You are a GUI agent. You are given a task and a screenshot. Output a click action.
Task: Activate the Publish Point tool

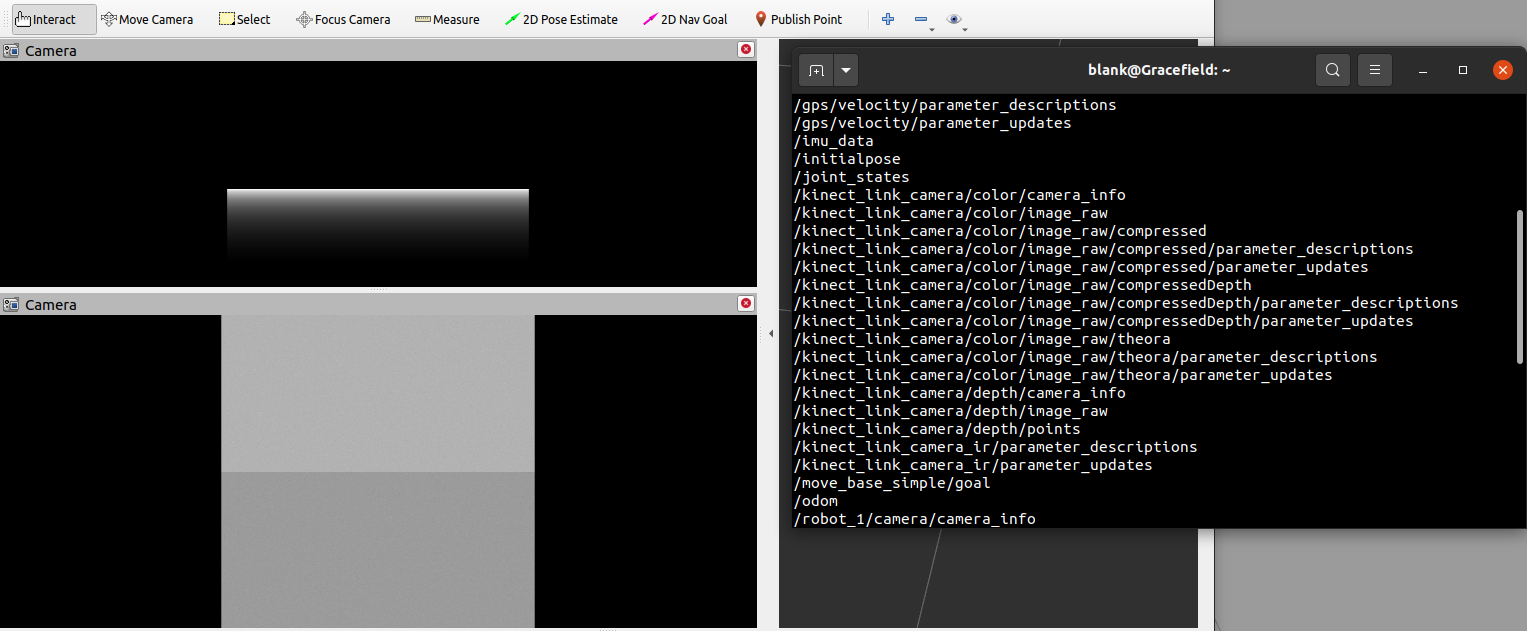798,19
